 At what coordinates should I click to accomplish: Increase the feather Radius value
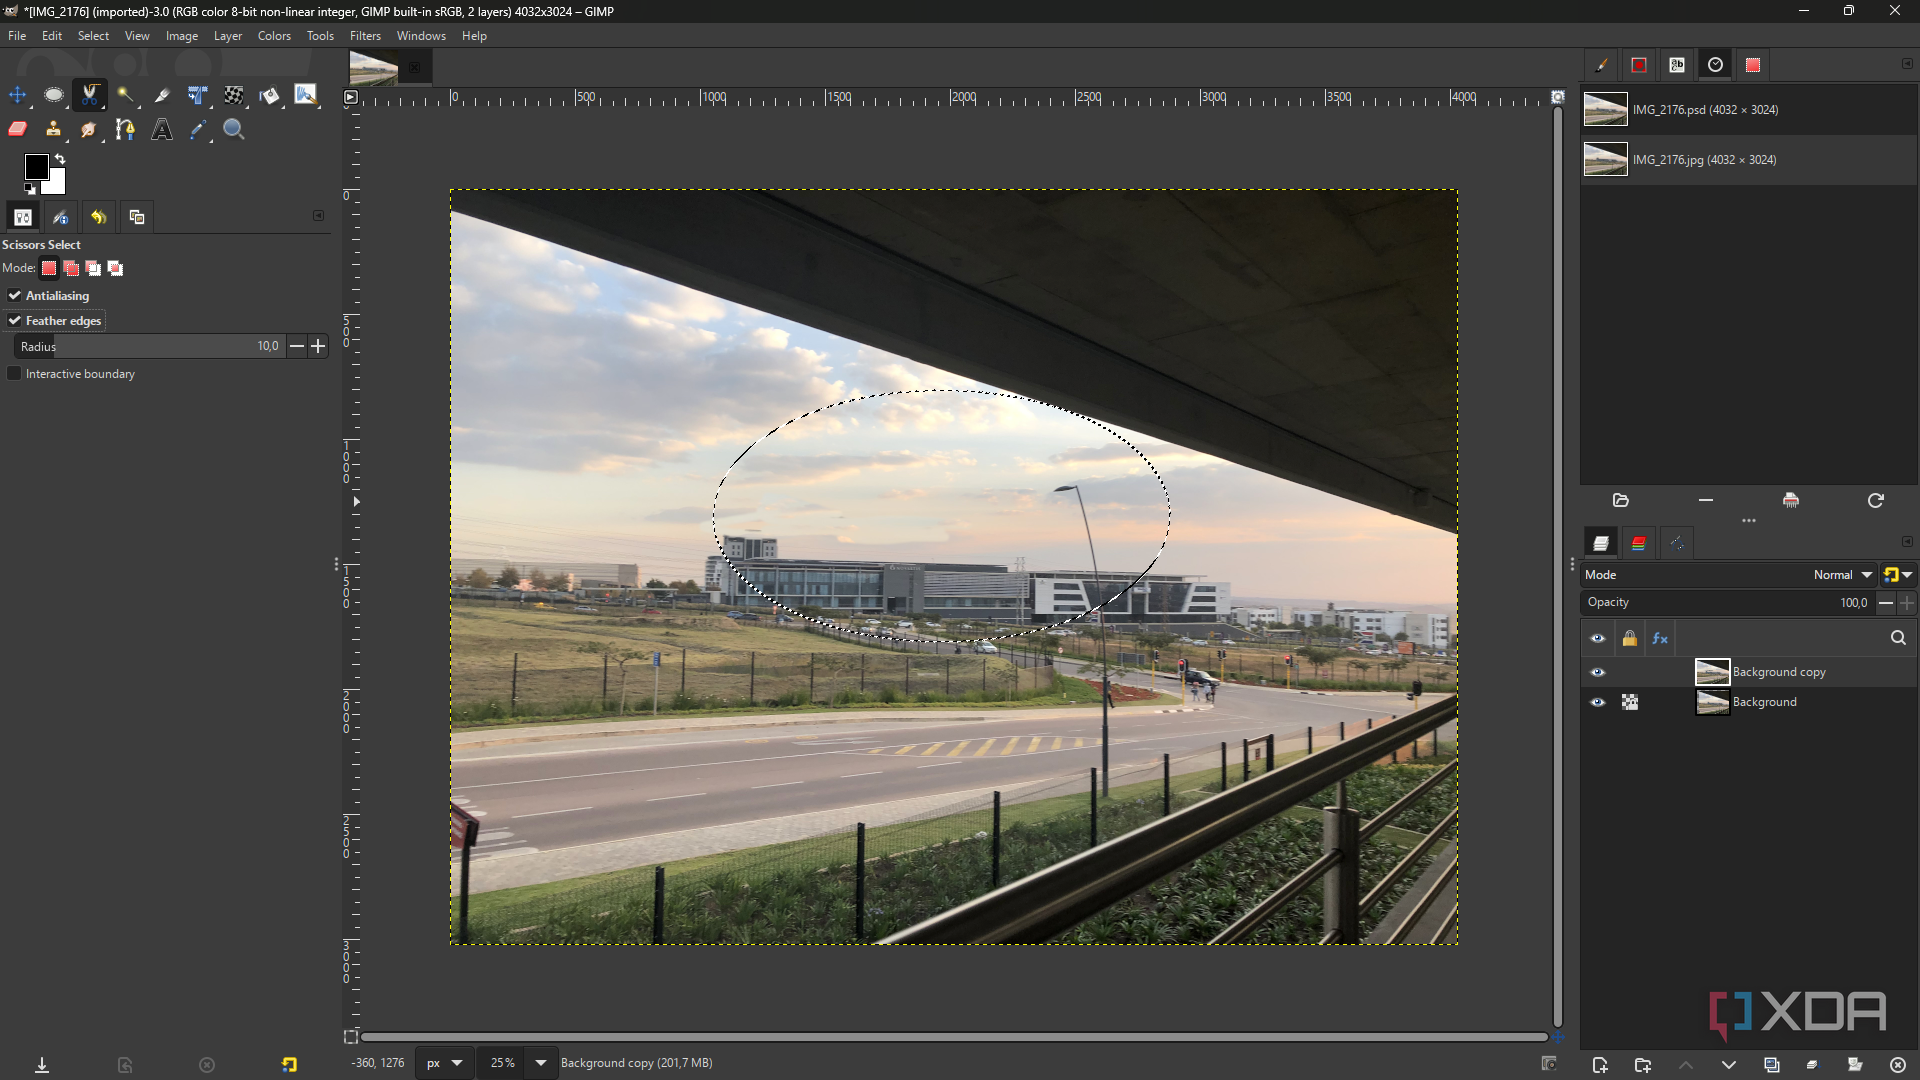click(x=318, y=346)
